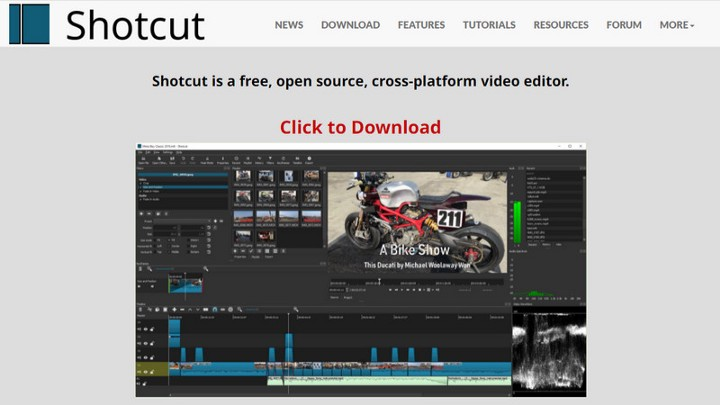Click the timeline zoom out magnifier icon
The width and height of the screenshot is (720, 405).
240,309
